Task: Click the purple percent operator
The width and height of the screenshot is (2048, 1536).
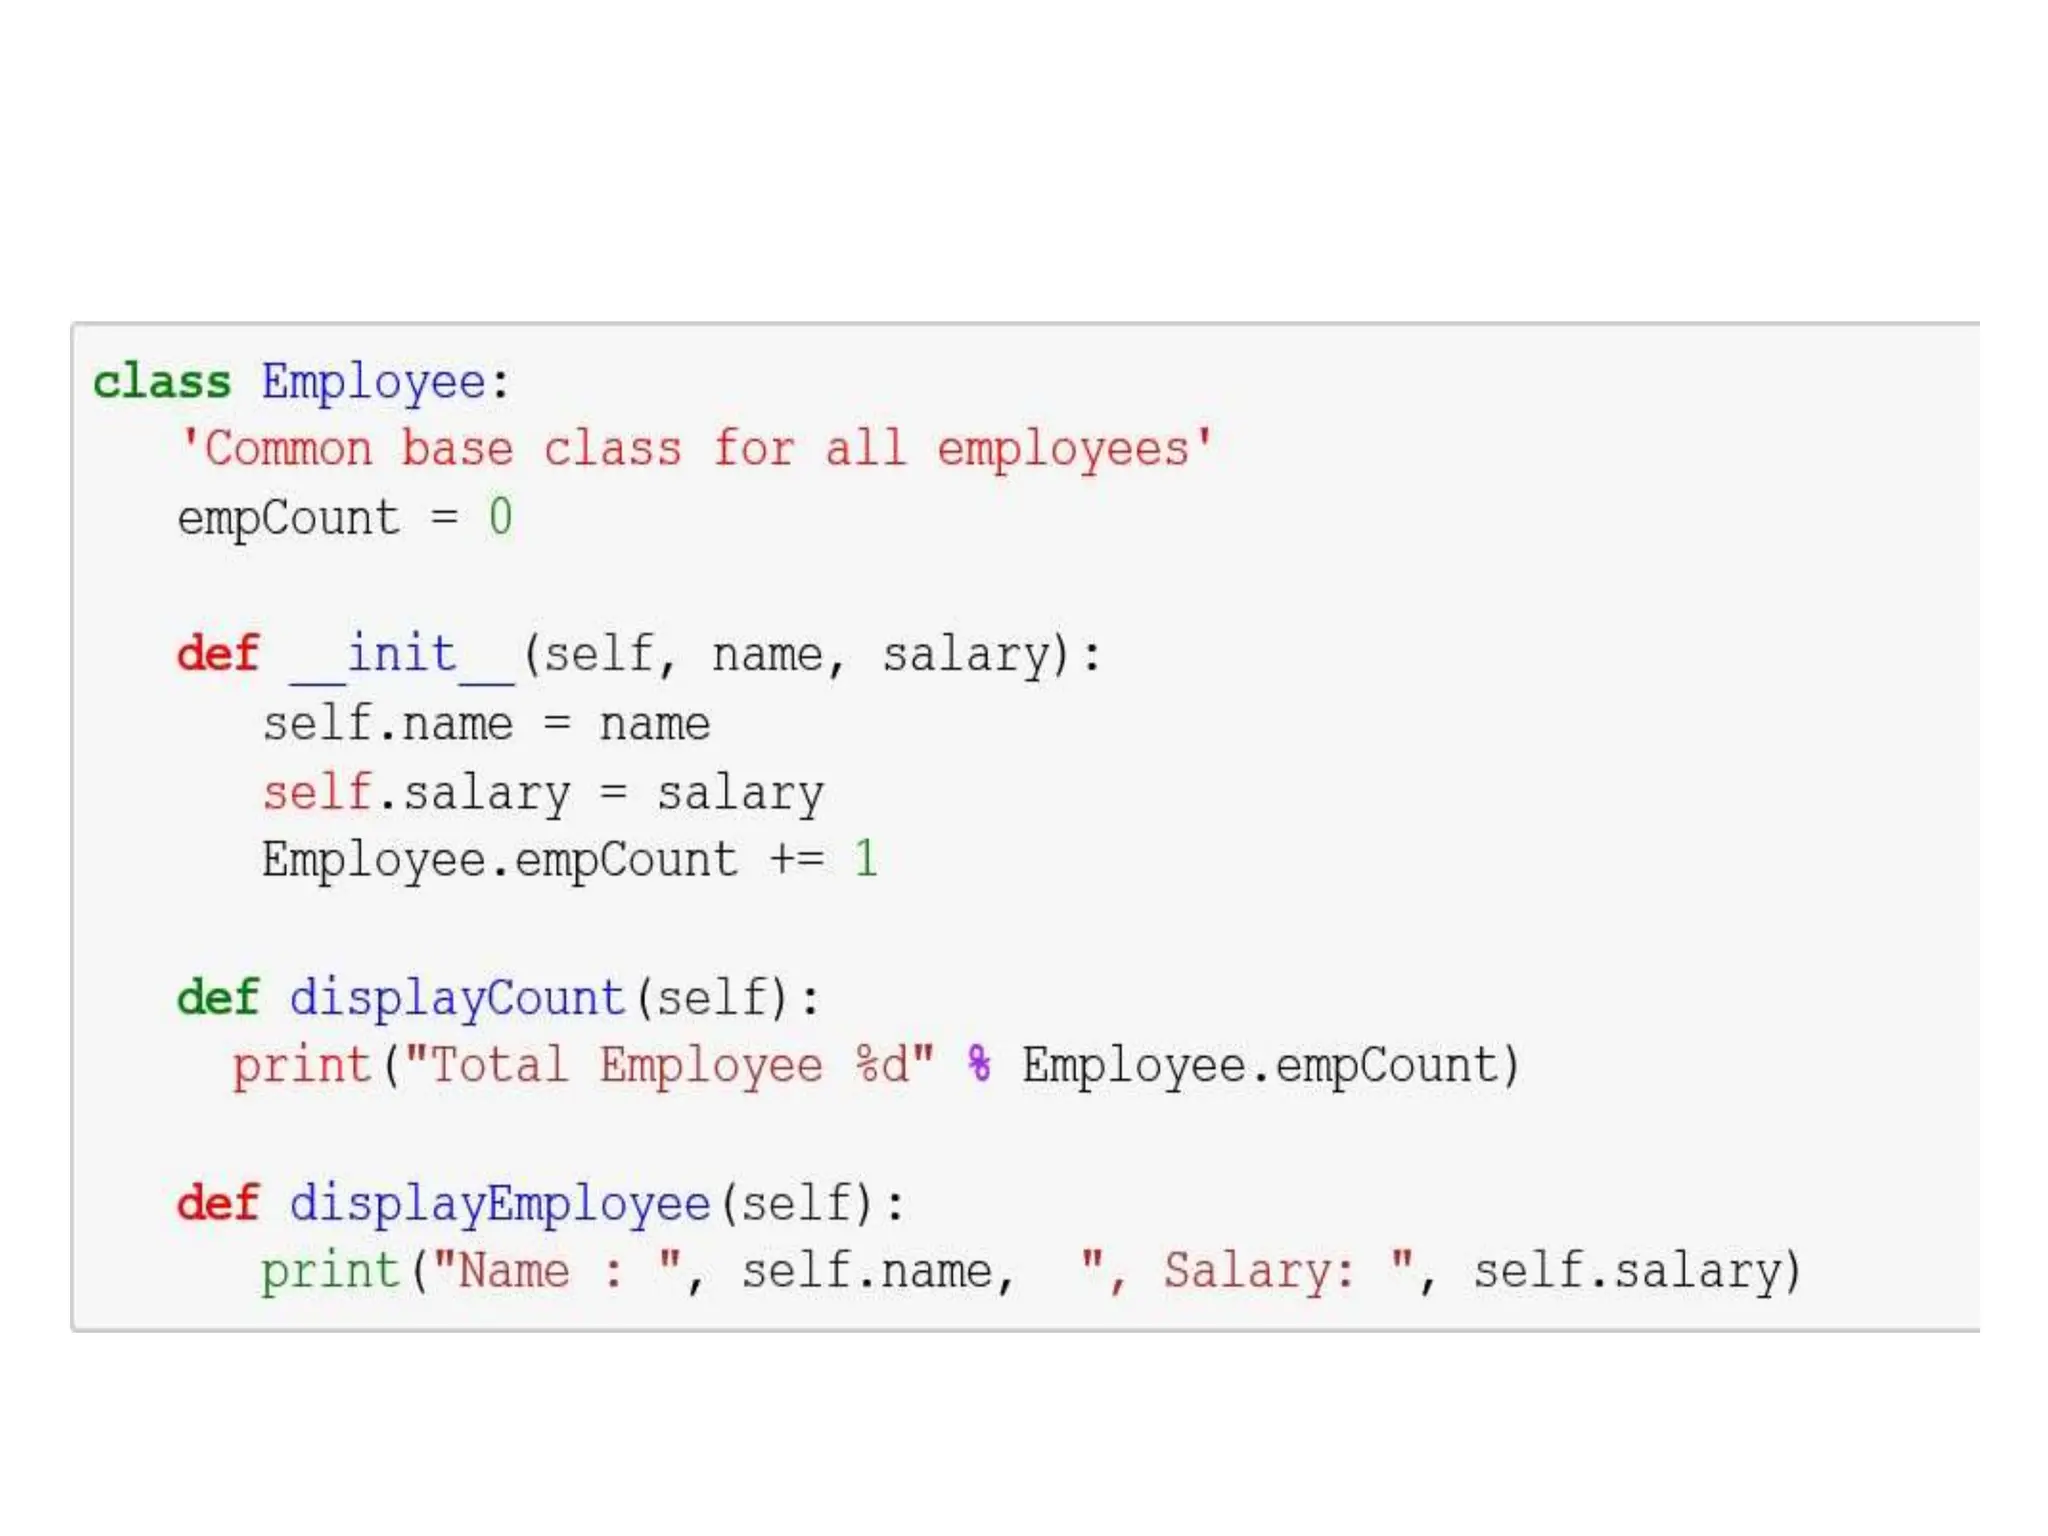Action: 979,1066
